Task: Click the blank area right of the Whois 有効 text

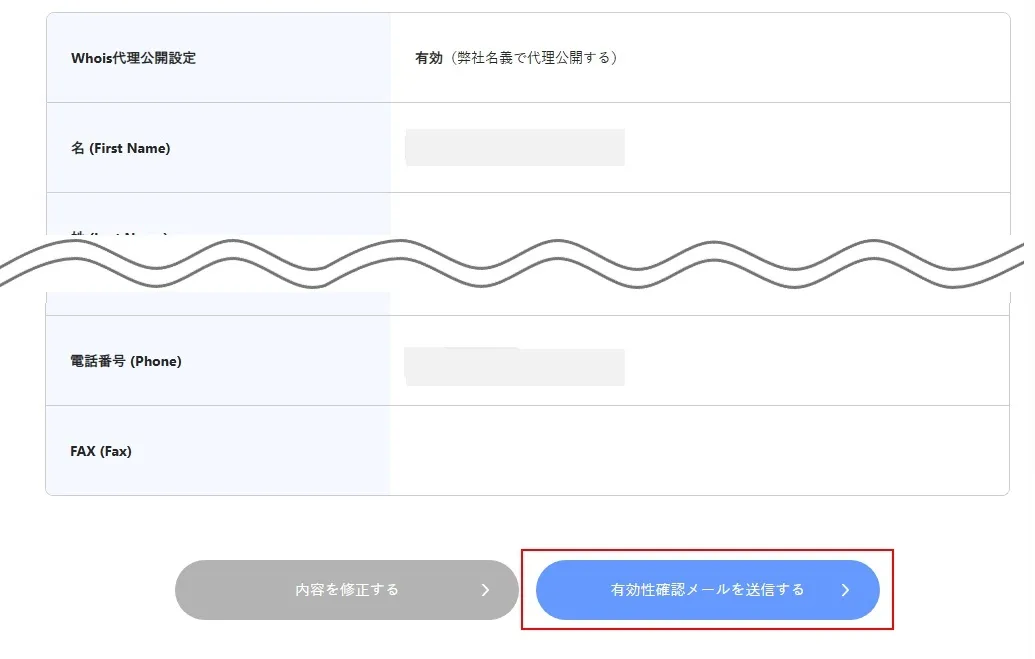Action: coord(814,58)
